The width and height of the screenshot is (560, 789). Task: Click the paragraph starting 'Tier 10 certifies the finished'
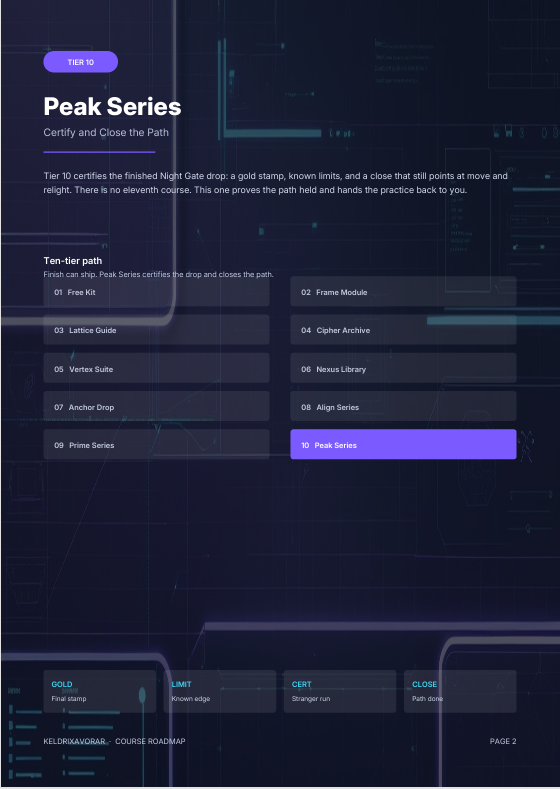[275, 183]
